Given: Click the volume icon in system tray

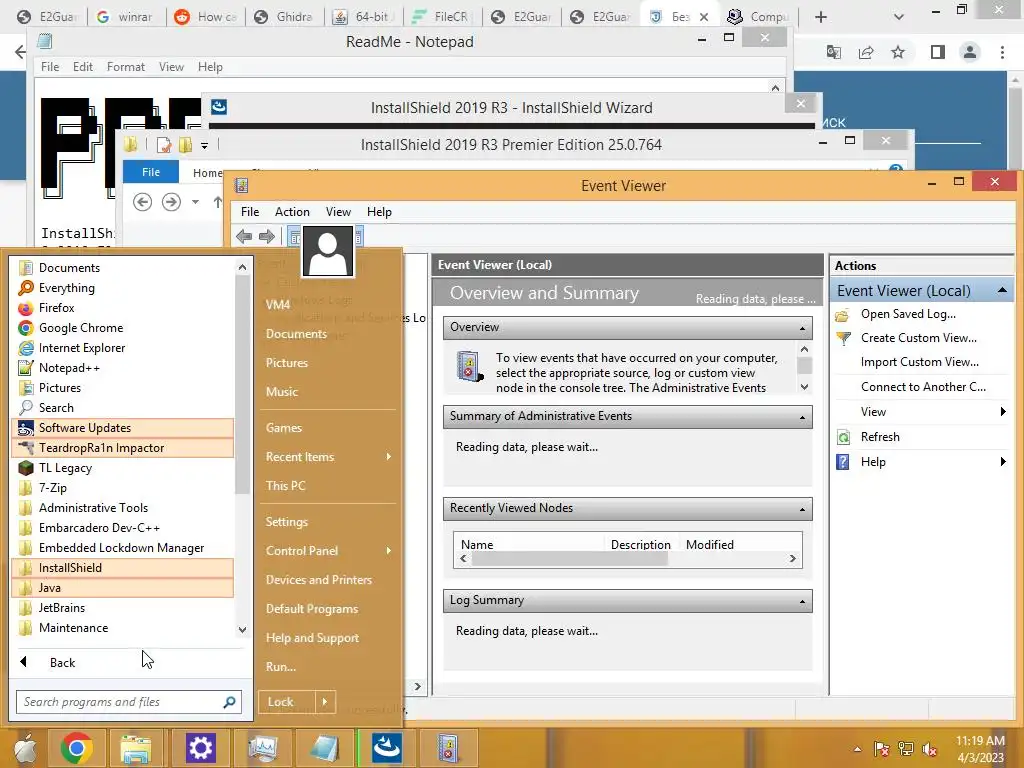Looking at the screenshot, I should coord(929,749).
